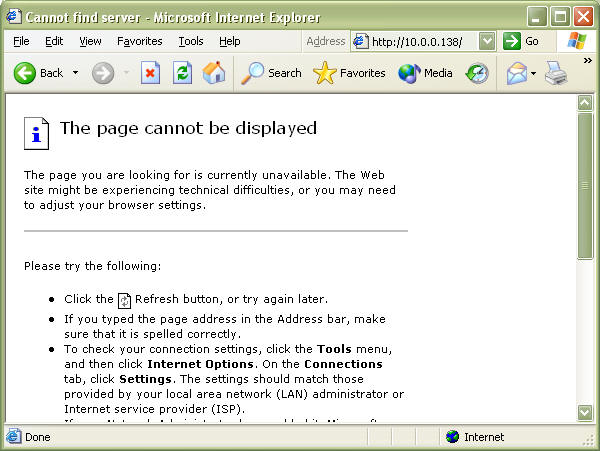Print the page with printer icon

[x=557, y=73]
